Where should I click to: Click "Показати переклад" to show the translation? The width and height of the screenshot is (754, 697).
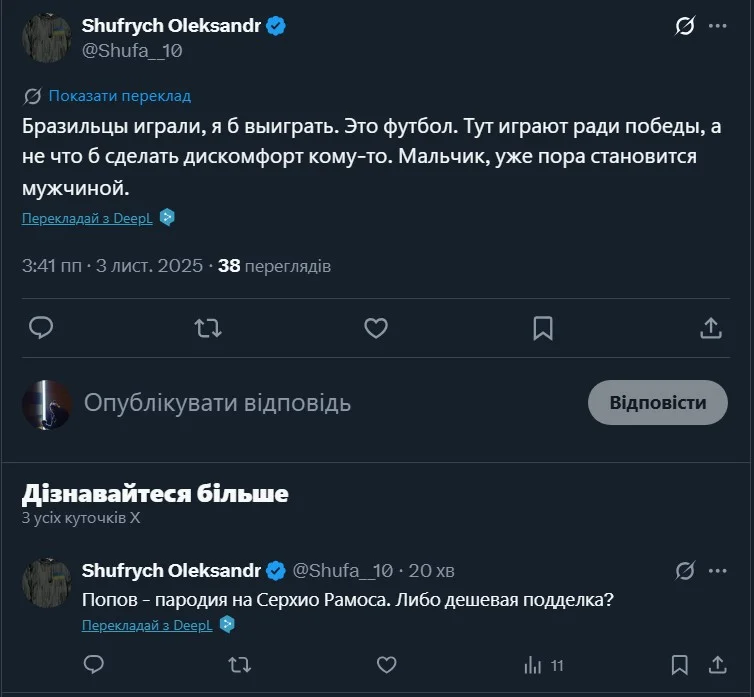coord(119,96)
